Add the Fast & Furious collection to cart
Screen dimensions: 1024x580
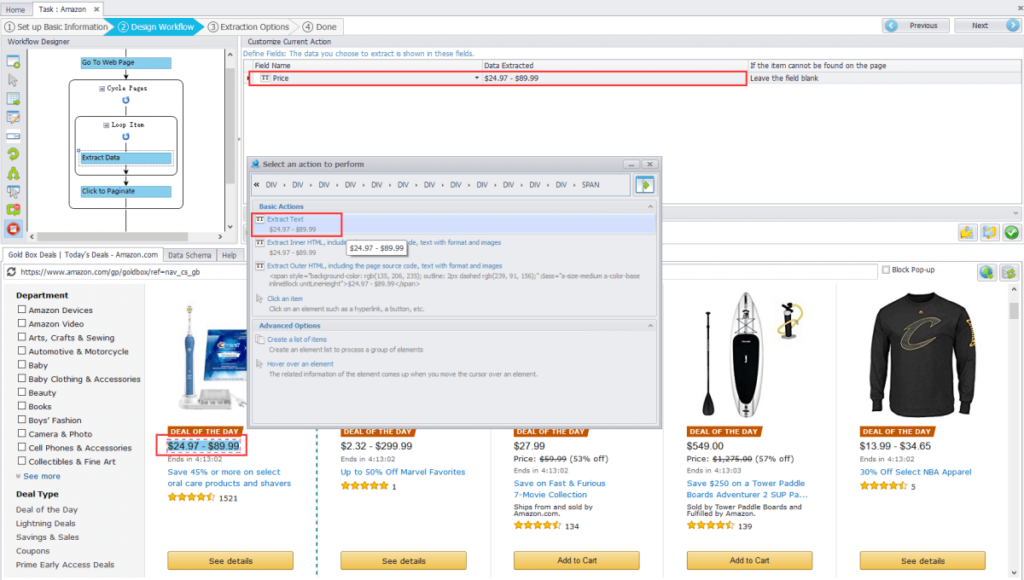pyautogui.click(x=577, y=560)
